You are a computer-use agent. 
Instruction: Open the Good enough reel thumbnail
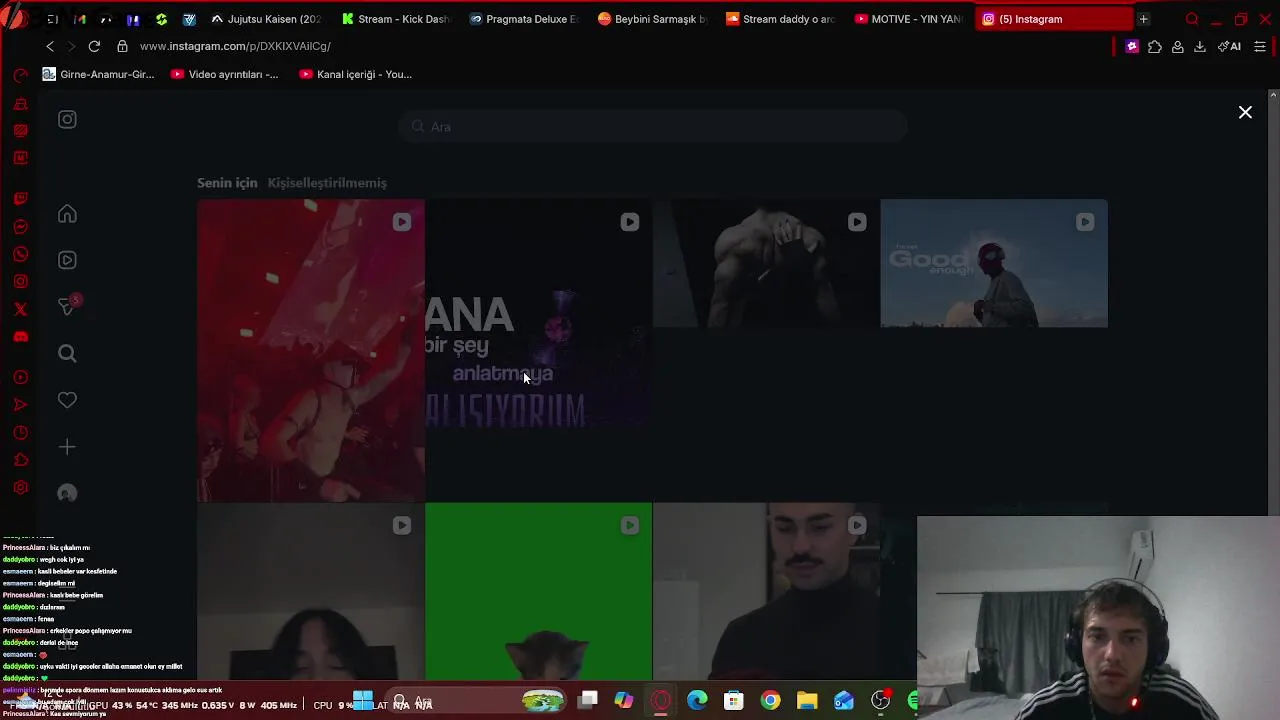pos(994,264)
